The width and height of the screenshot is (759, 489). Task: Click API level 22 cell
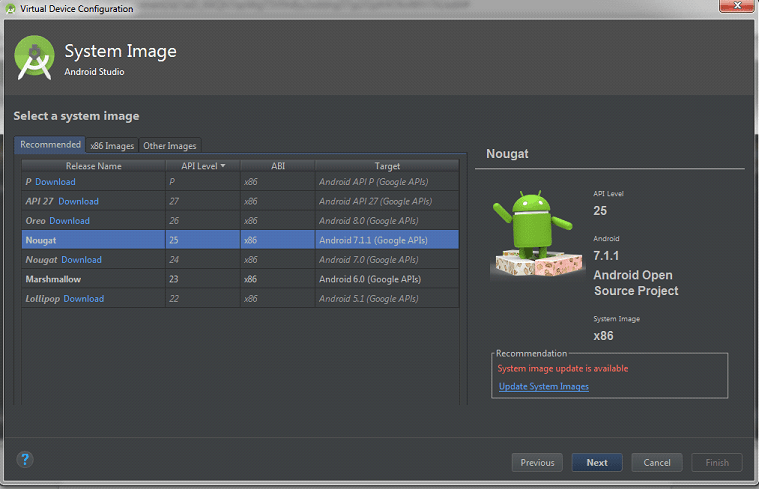[203, 299]
